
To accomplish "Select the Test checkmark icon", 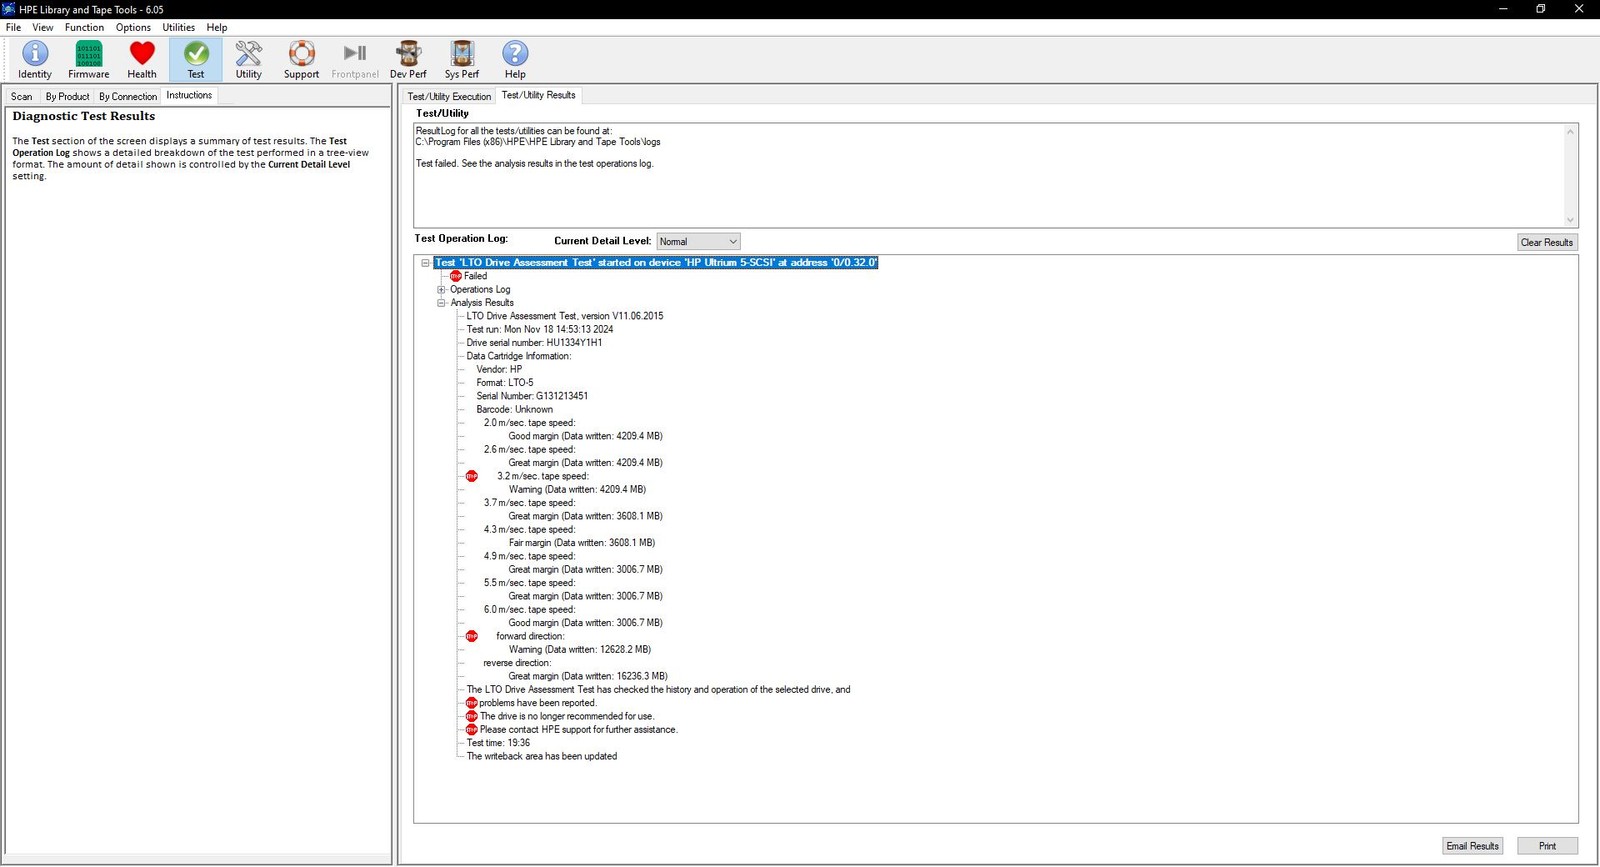I will pyautogui.click(x=196, y=59).
